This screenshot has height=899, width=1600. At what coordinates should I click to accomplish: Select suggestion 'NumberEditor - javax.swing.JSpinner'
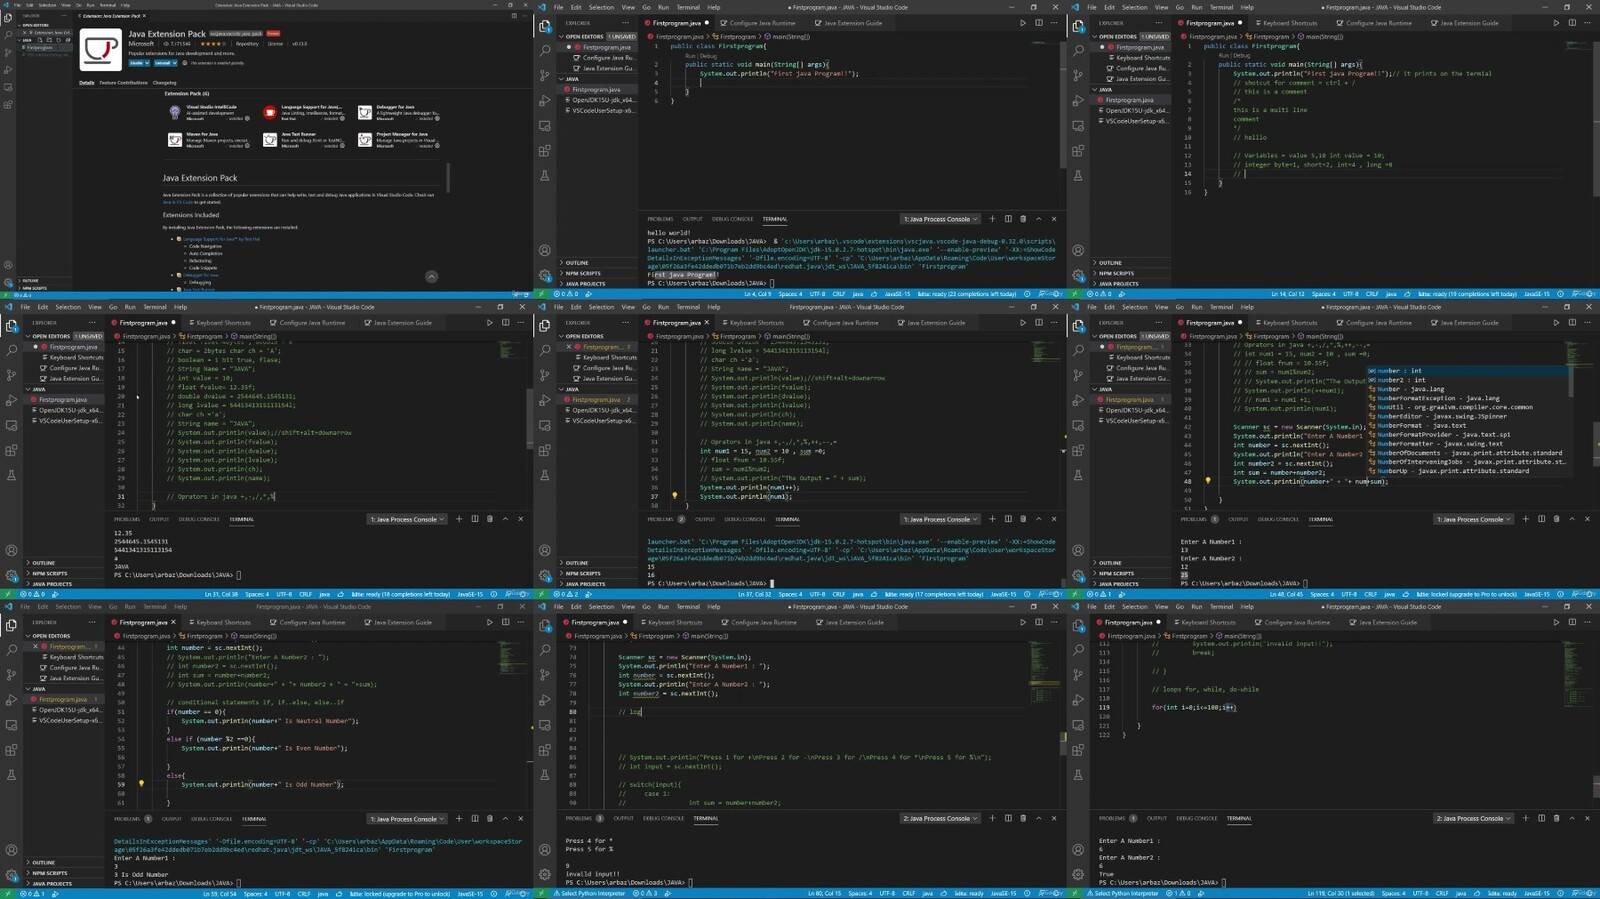pyautogui.click(x=1469, y=416)
